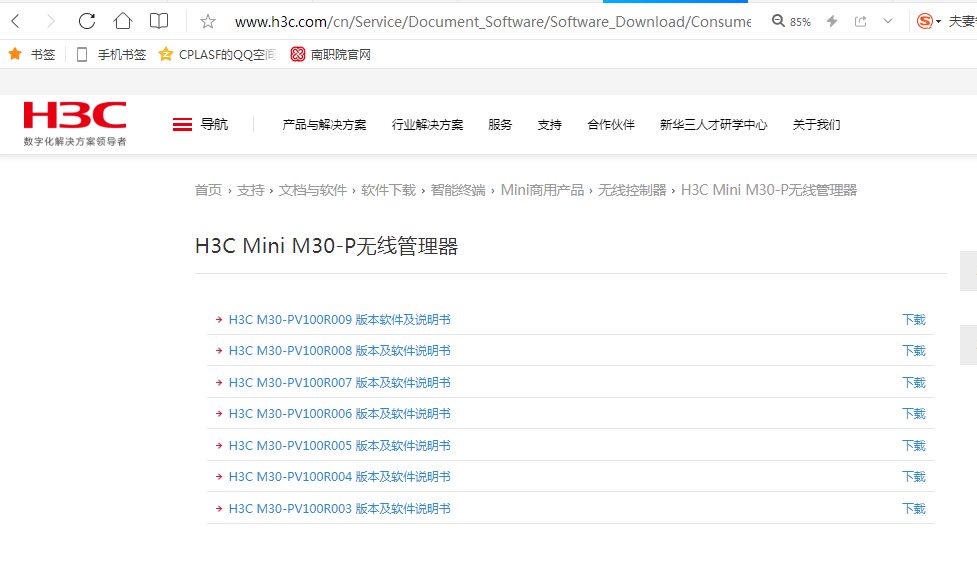Go to 智能终端 breadcrumb link
The image size is (977, 562).
[x=458, y=190]
